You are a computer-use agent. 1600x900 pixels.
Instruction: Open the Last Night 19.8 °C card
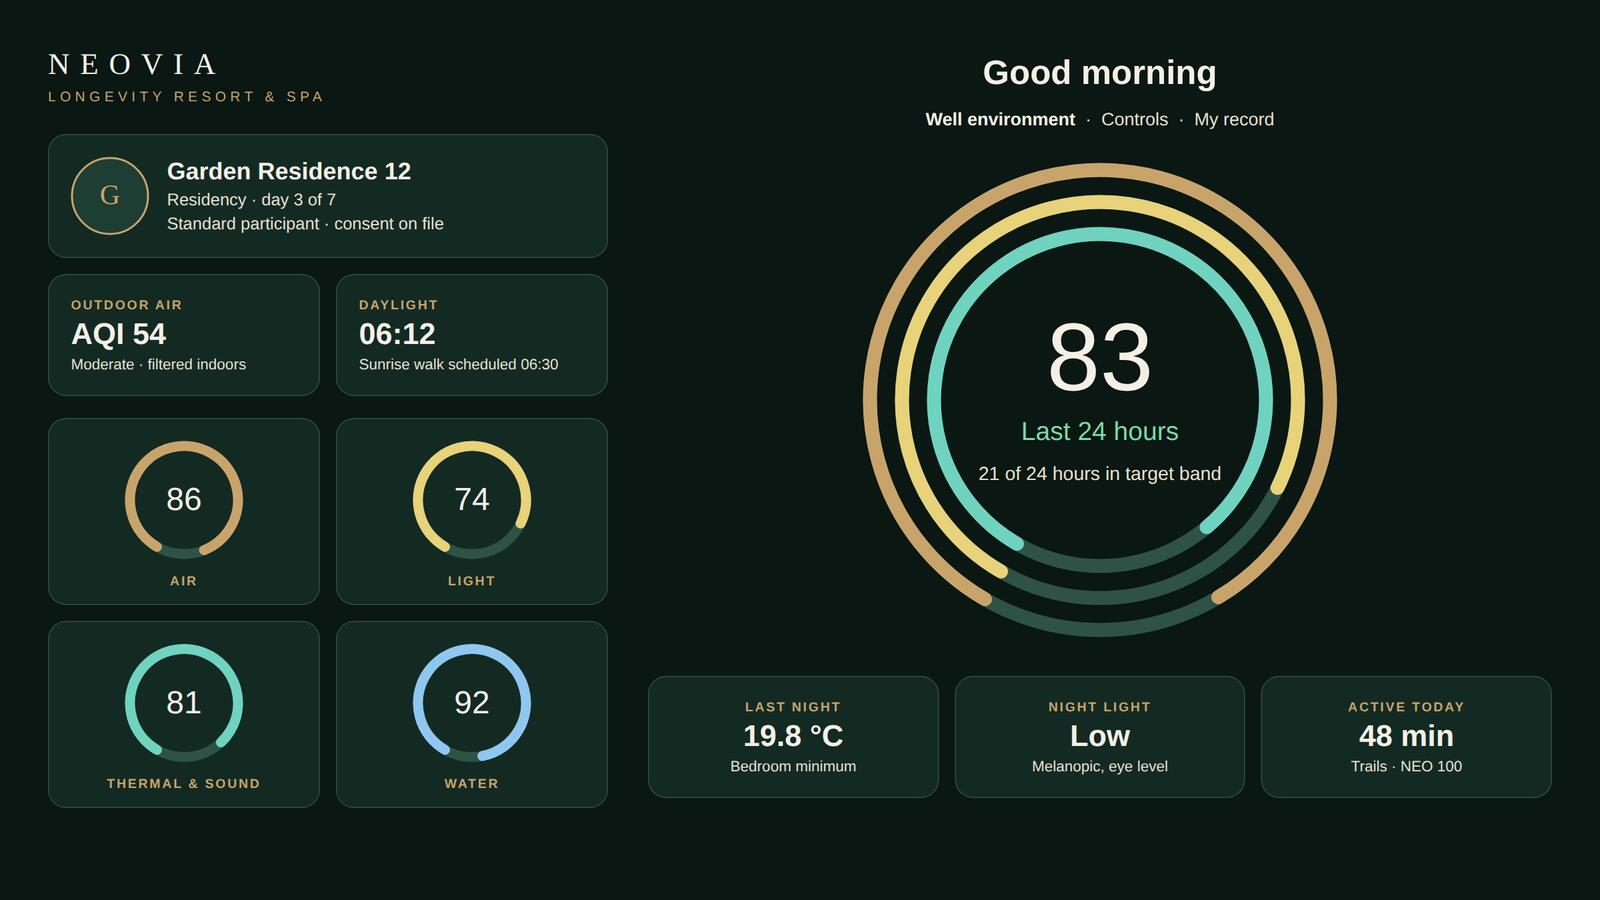[793, 737]
